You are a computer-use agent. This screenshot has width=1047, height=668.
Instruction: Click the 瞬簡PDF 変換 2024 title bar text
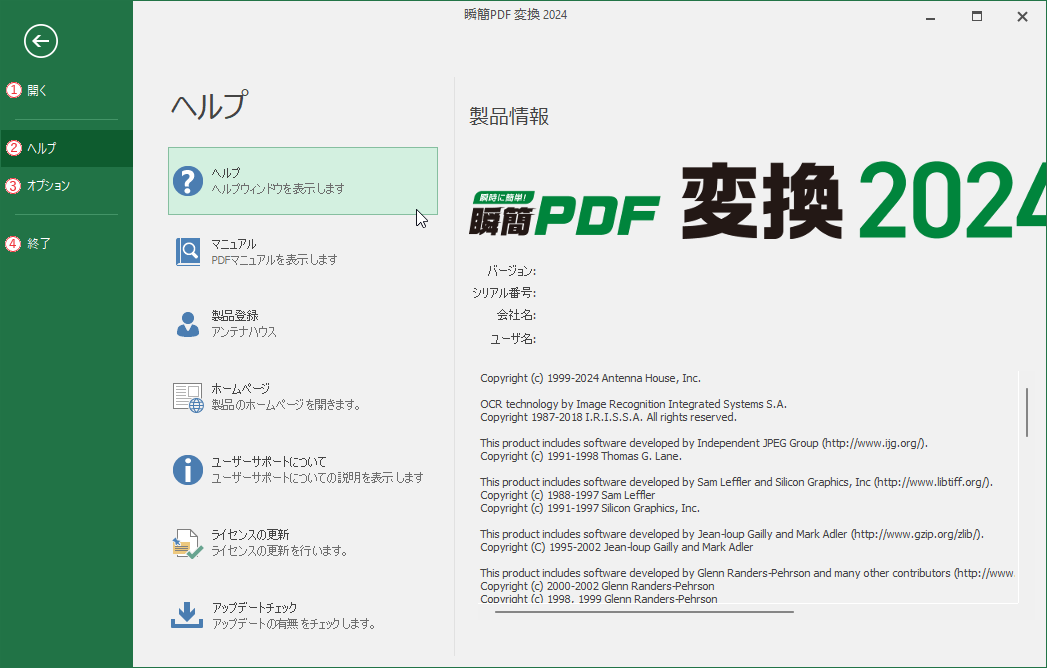(x=515, y=15)
